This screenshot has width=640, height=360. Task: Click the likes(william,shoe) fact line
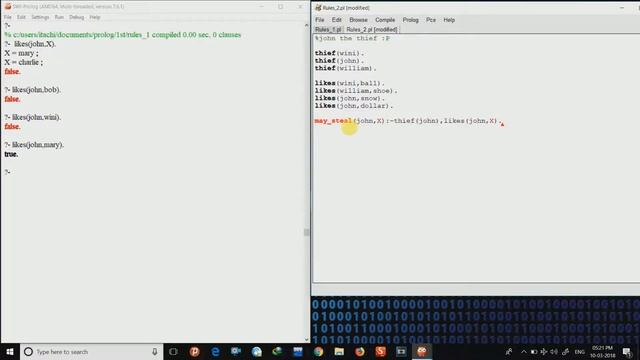point(356,91)
